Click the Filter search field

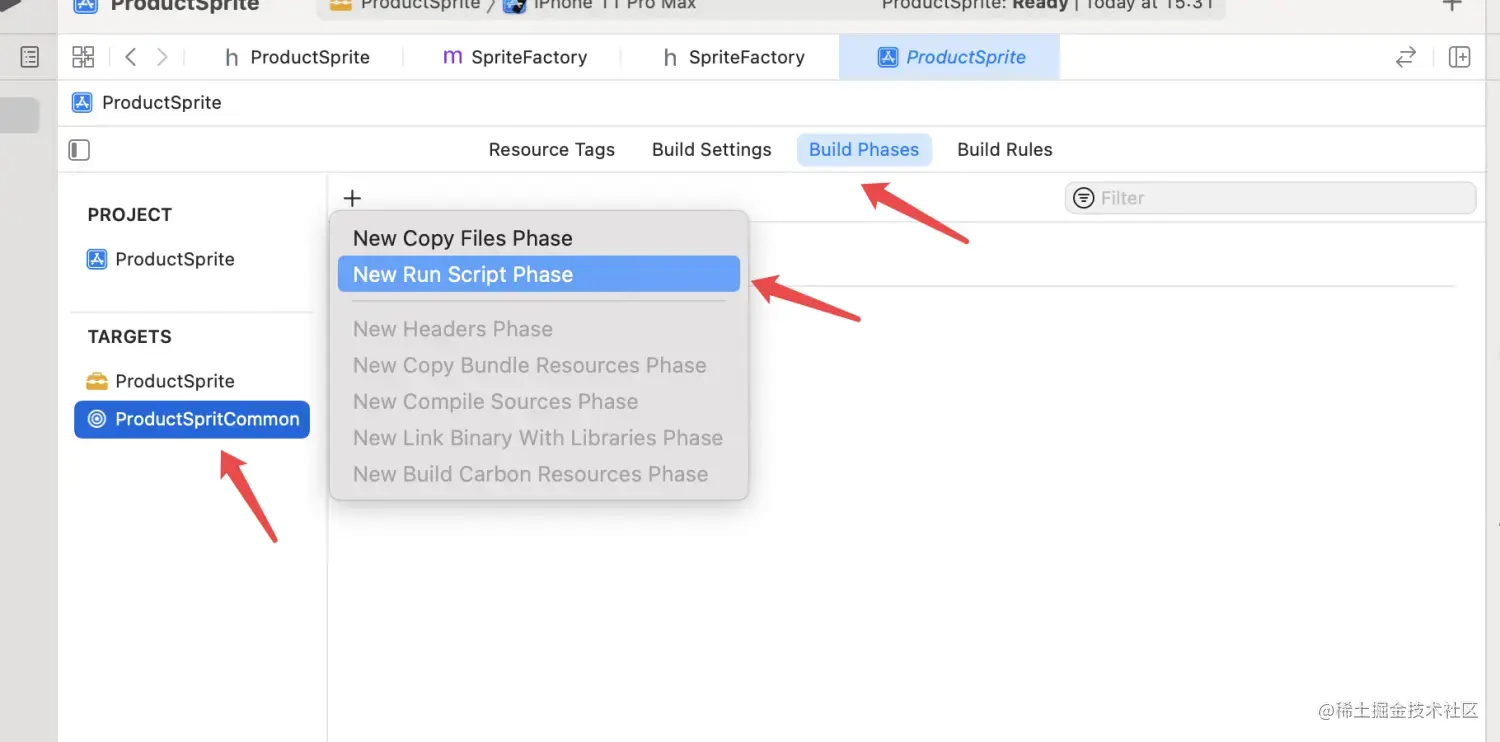[1270, 198]
